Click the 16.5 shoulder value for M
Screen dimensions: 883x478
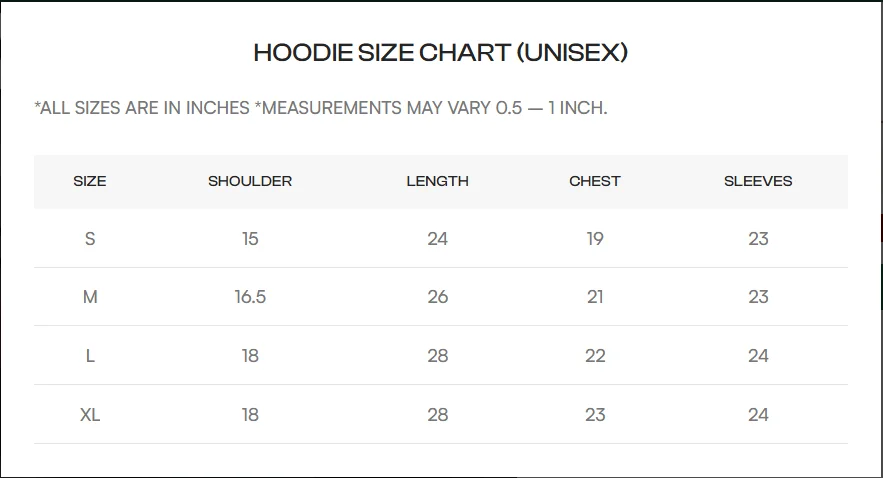250,297
